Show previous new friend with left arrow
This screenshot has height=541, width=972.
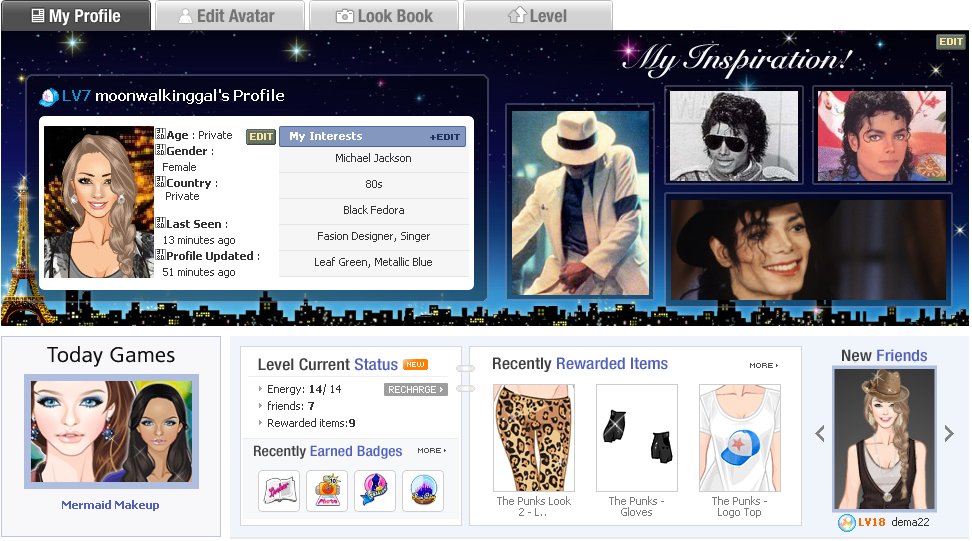coord(820,434)
